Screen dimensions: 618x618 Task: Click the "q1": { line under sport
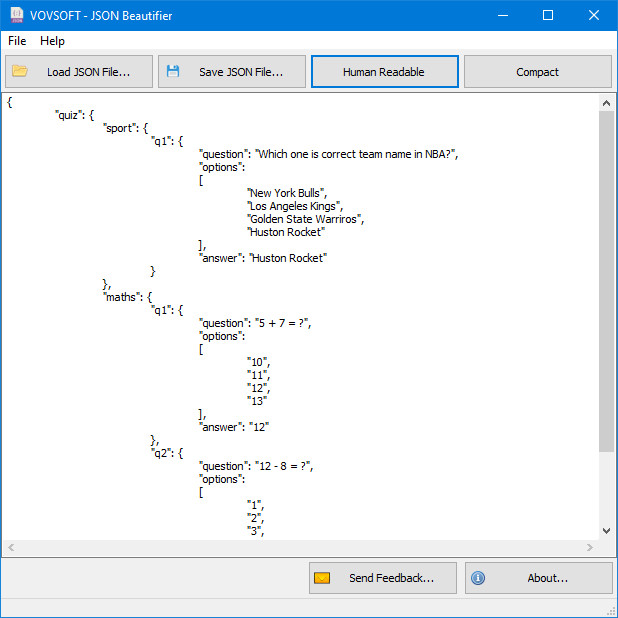pos(167,141)
